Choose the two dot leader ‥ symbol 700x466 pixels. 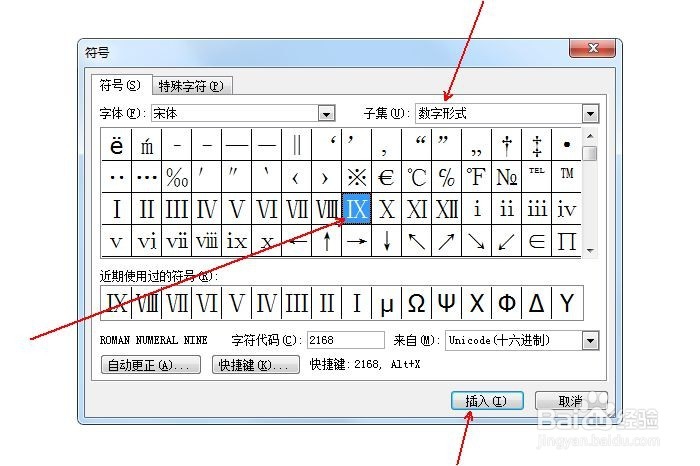coord(117,177)
